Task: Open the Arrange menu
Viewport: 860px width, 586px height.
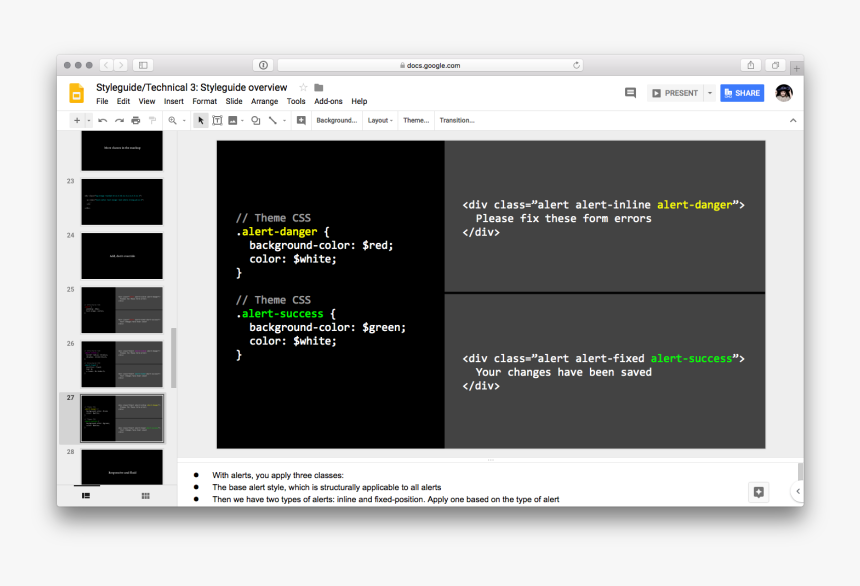Action: (x=265, y=101)
